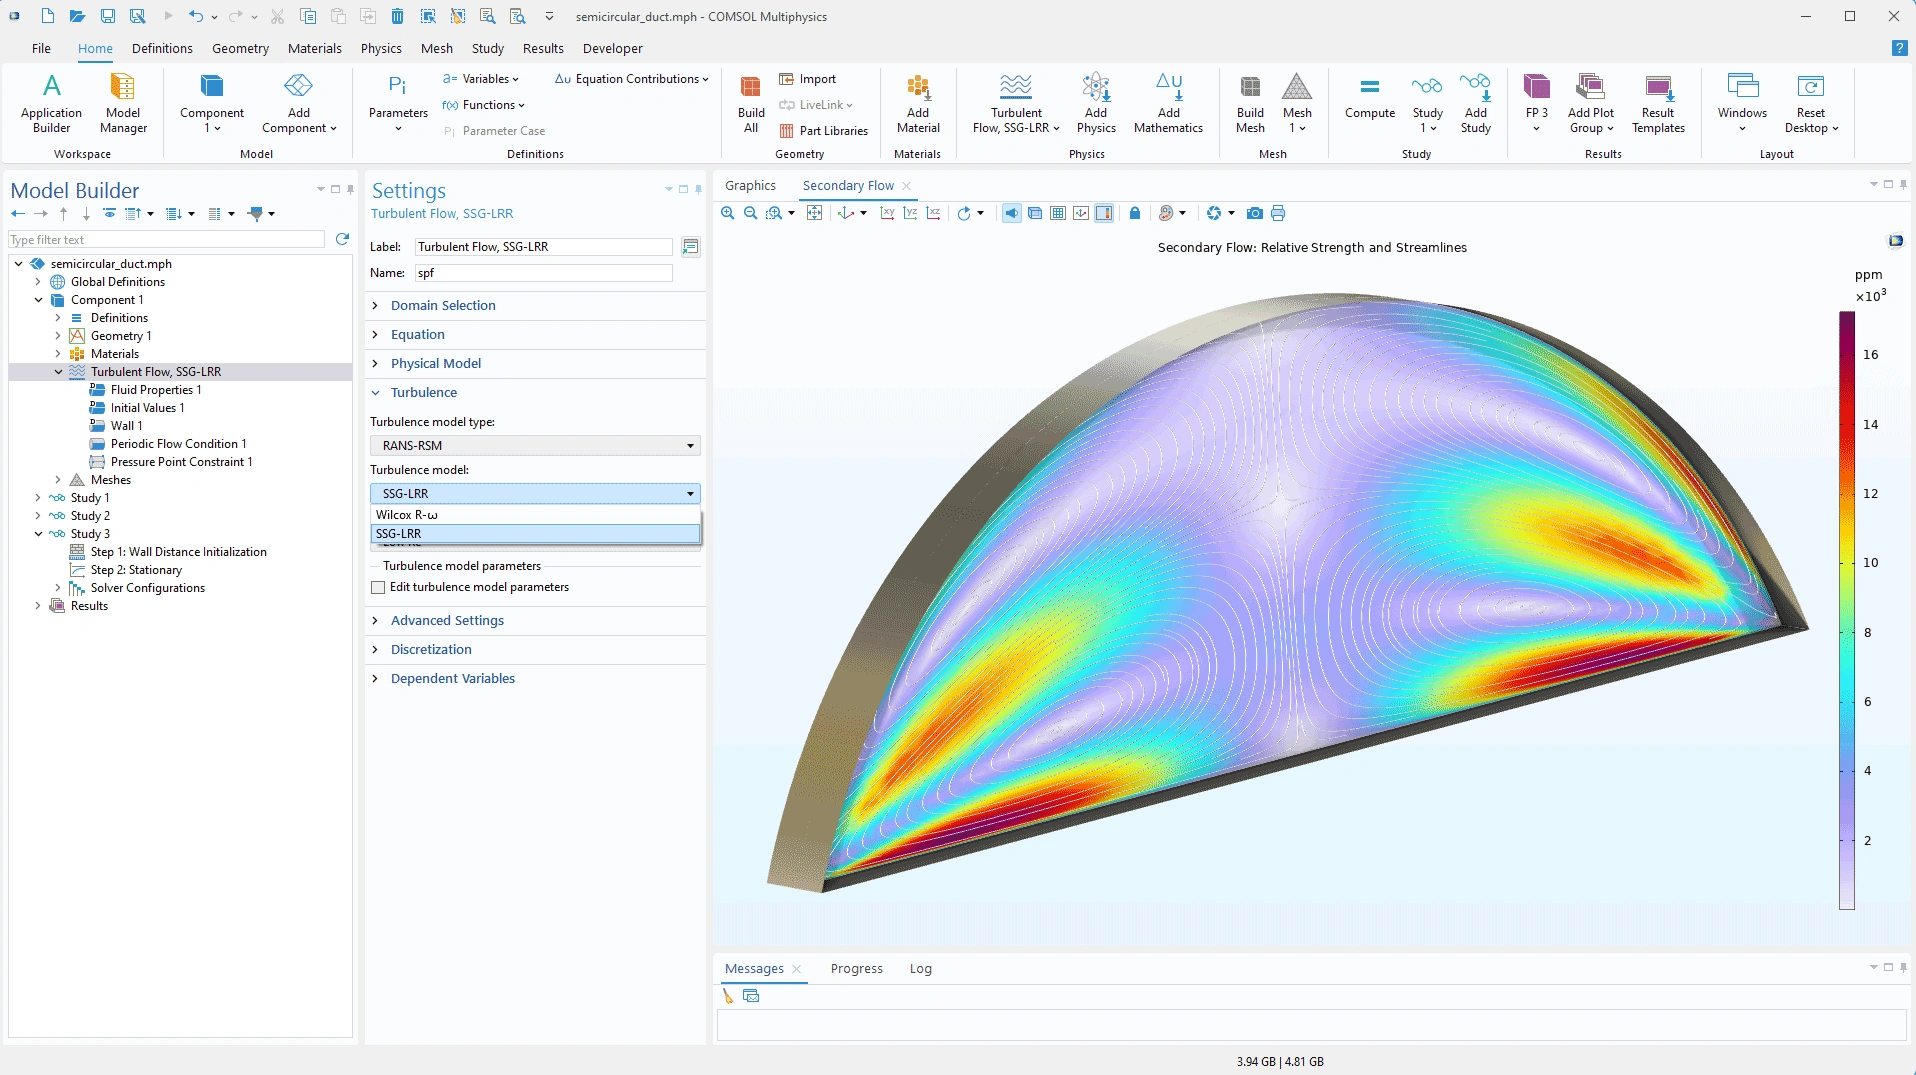Expand the Results tree node
Image resolution: width=1916 pixels, height=1075 pixels.
38,606
